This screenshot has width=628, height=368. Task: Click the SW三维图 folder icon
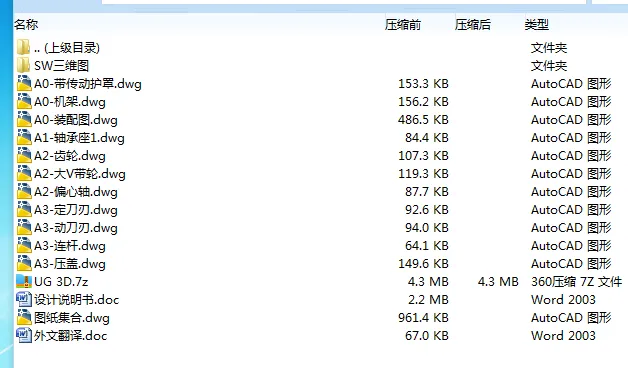(x=24, y=66)
